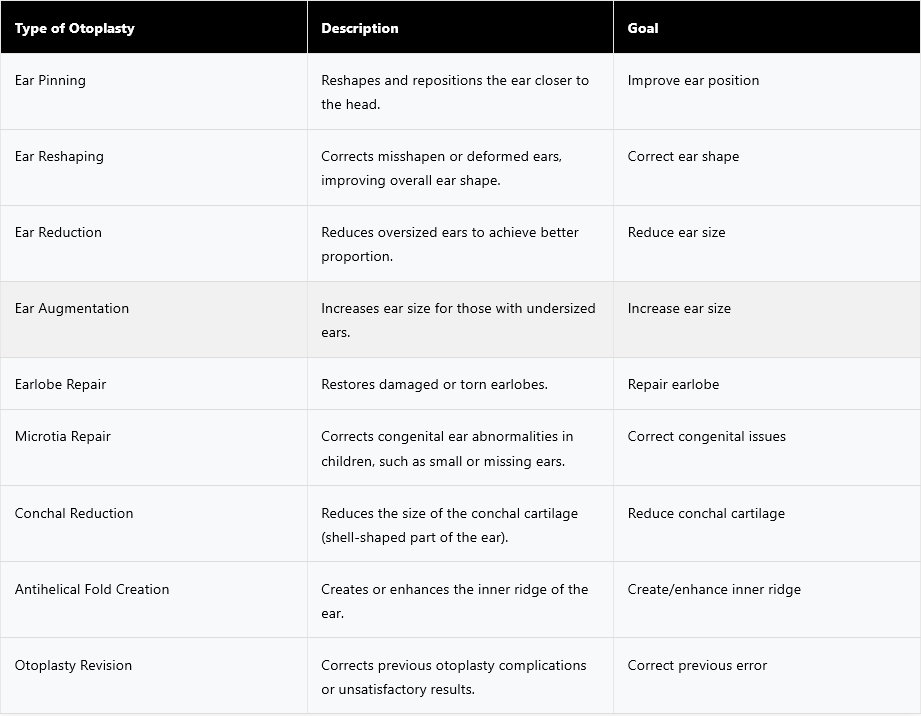
Task: Select the 'Ear Pinning' row label
Action: coord(50,80)
